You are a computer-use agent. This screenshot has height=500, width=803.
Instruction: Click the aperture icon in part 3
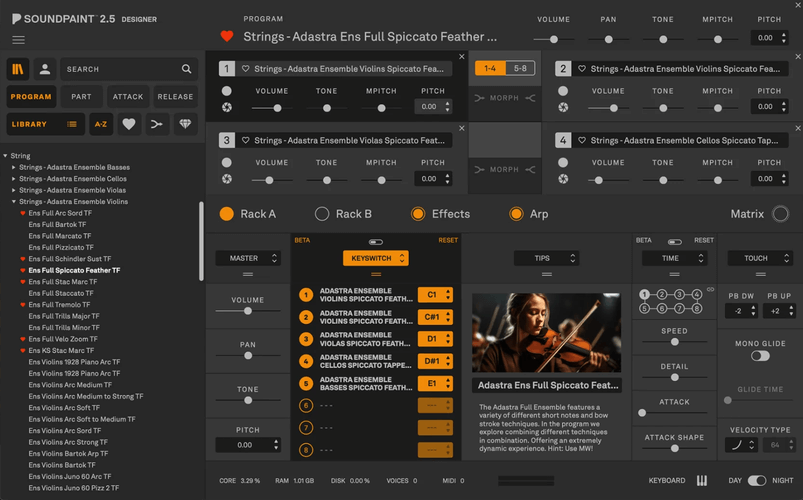227,179
